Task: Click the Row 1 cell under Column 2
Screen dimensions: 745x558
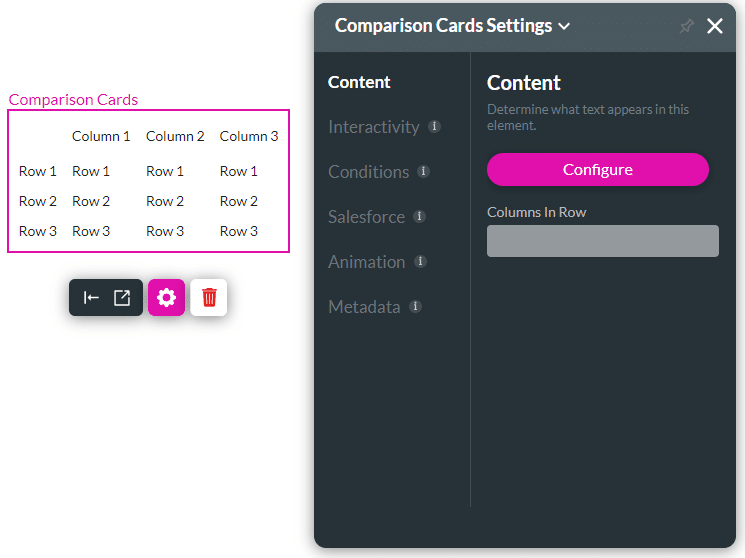Action: click(x=165, y=171)
